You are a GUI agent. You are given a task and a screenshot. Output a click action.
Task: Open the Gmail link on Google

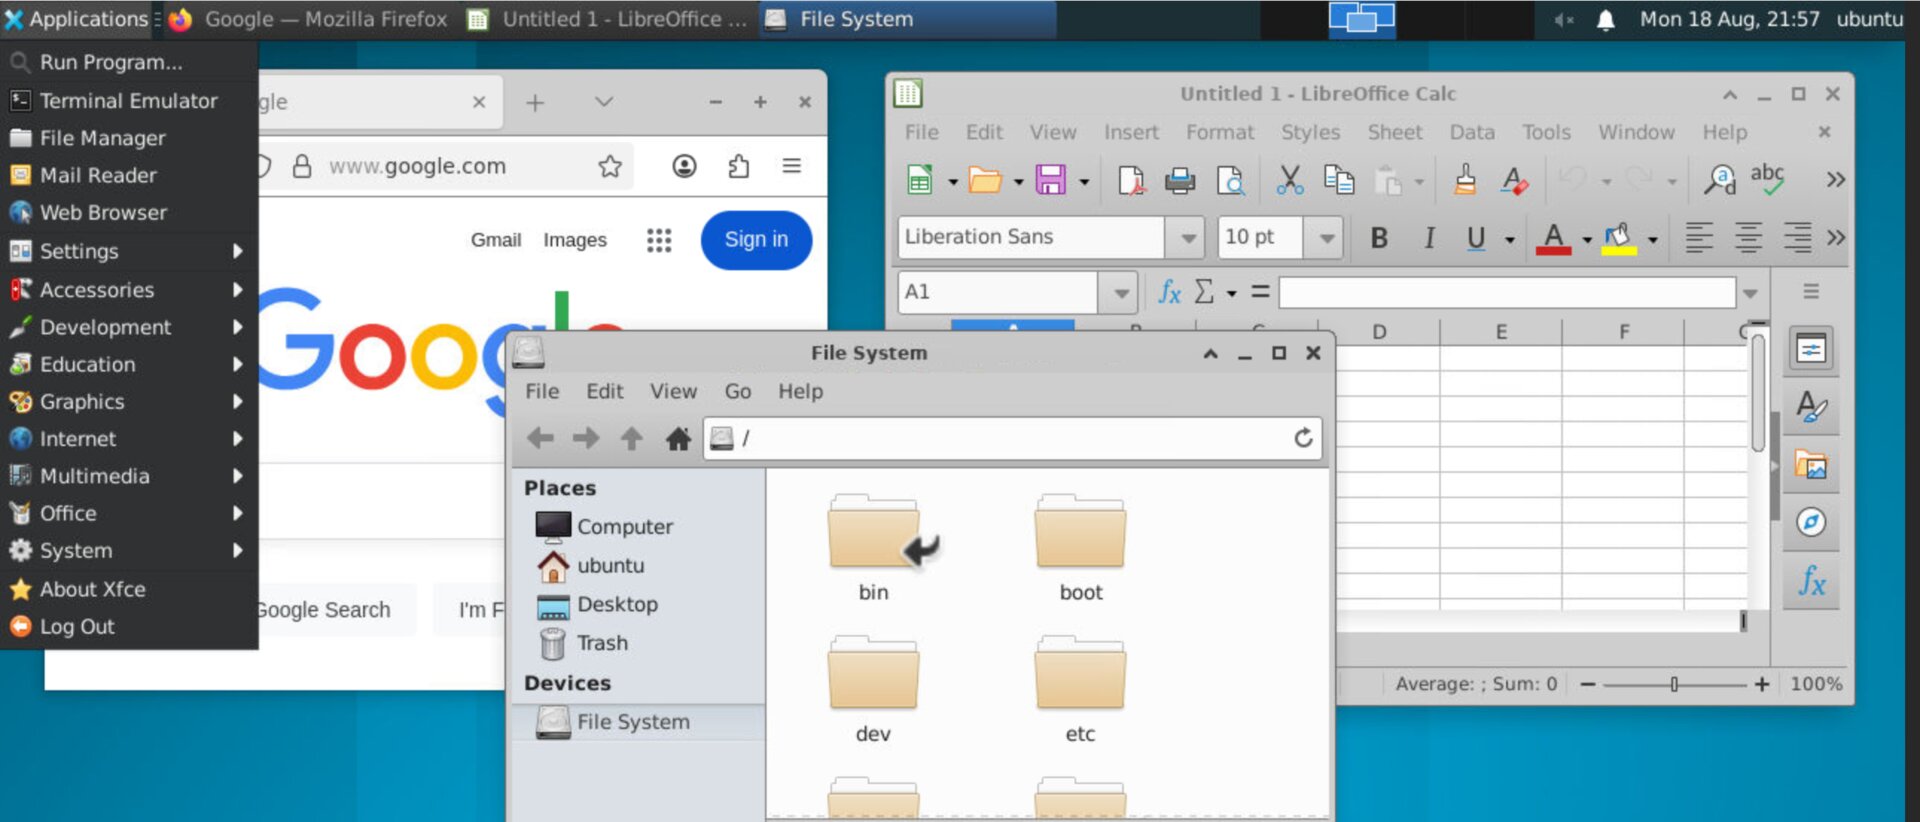pos(496,240)
